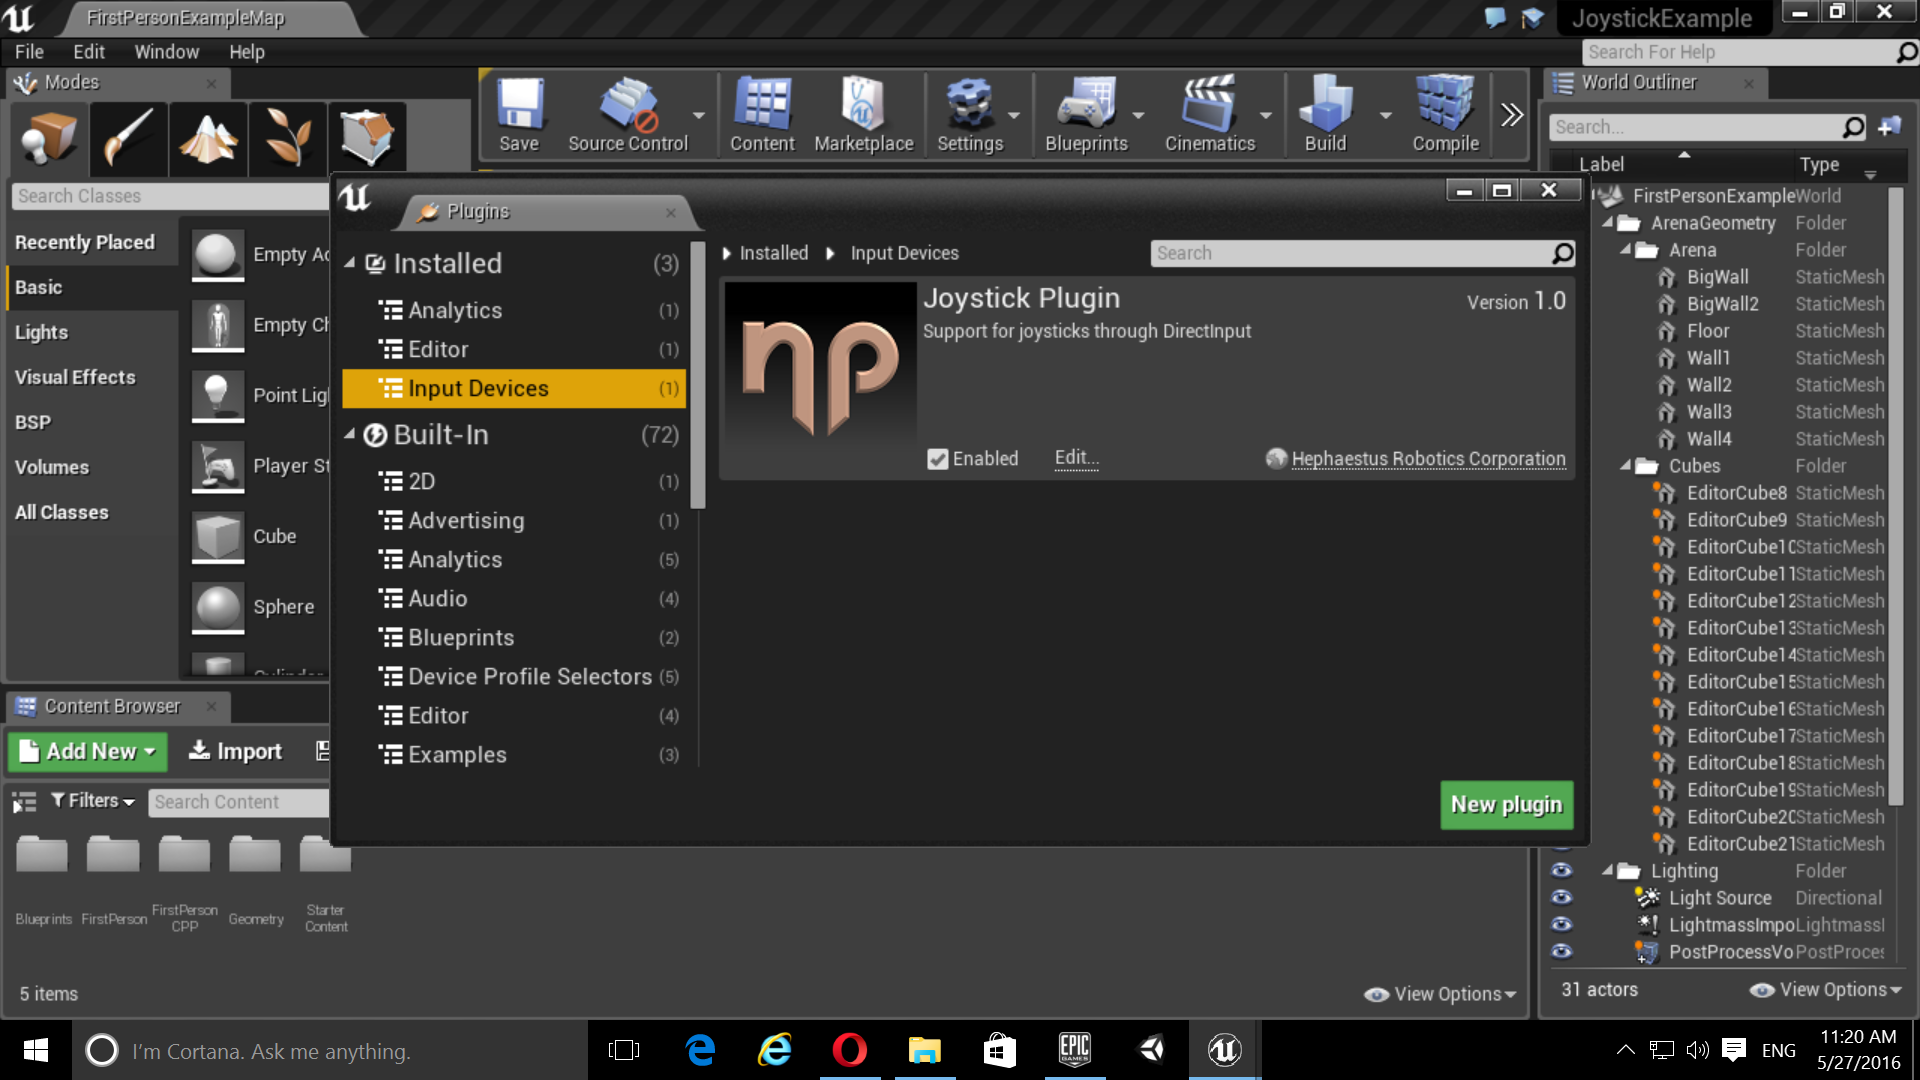Open the Cinematics toolbar icon

point(1209,115)
